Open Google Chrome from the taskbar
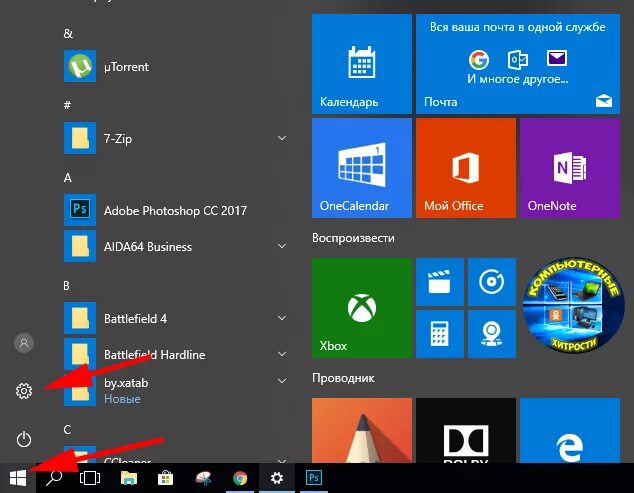 pyautogui.click(x=240, y=478)
